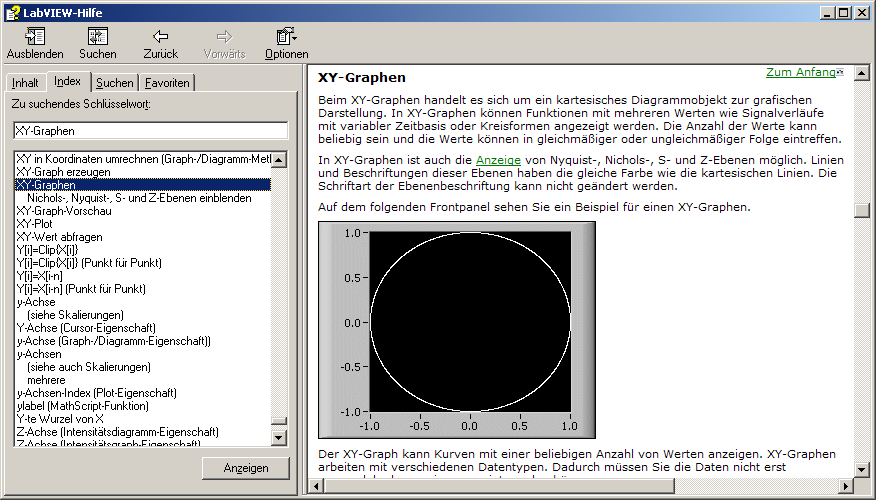Click help content horizontal scrollbar thumb
This screenshot has width=876, height=500.
click(499, 485)
